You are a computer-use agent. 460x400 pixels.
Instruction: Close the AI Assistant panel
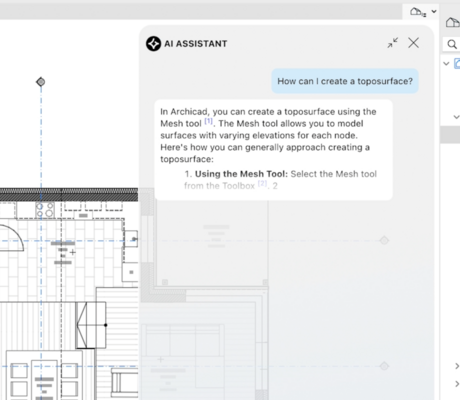point(414,43)
